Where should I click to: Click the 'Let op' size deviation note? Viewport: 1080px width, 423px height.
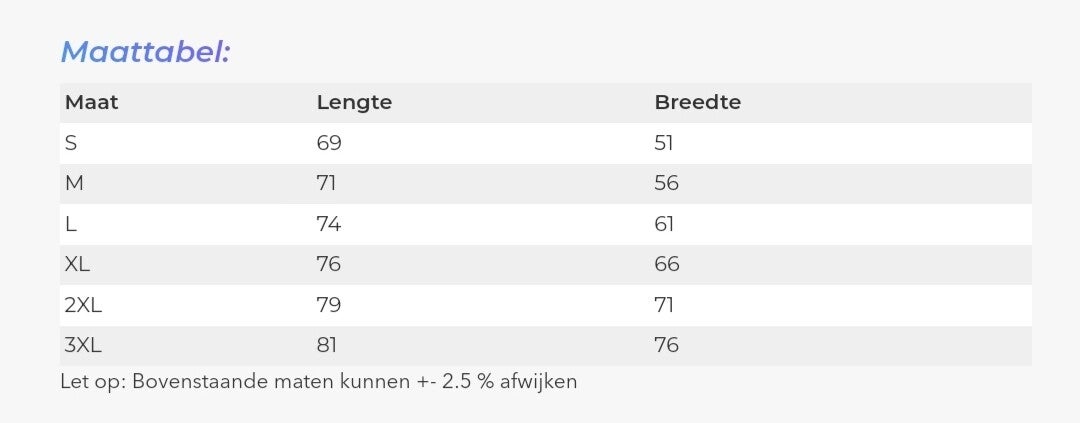[x=319, y=382]
